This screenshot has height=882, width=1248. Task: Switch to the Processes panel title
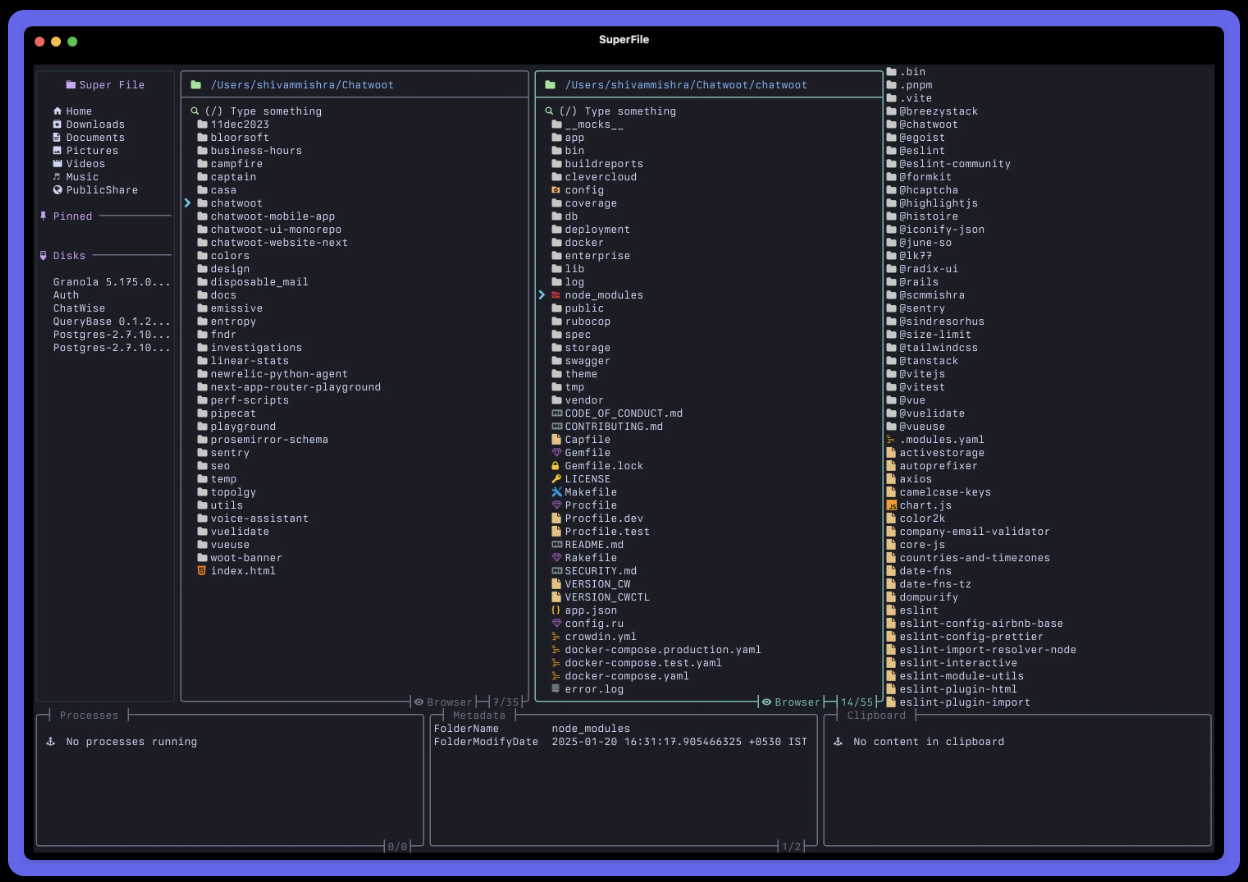[x=89, y=715]
